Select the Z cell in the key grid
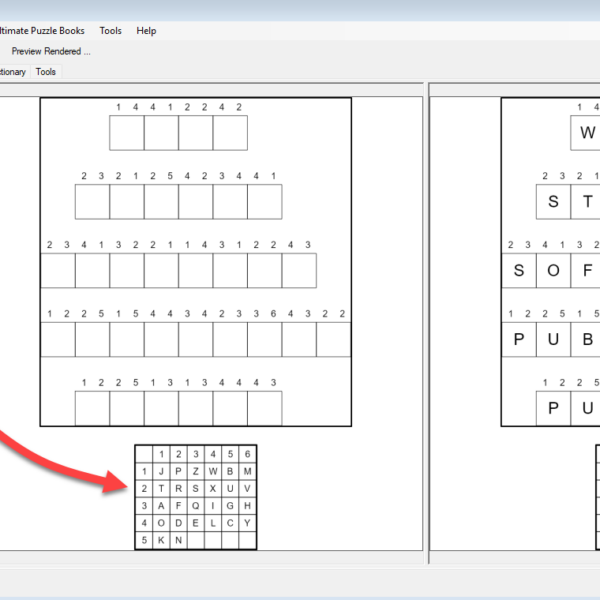Screen dimensions: 600x600 tap(195, 471)
